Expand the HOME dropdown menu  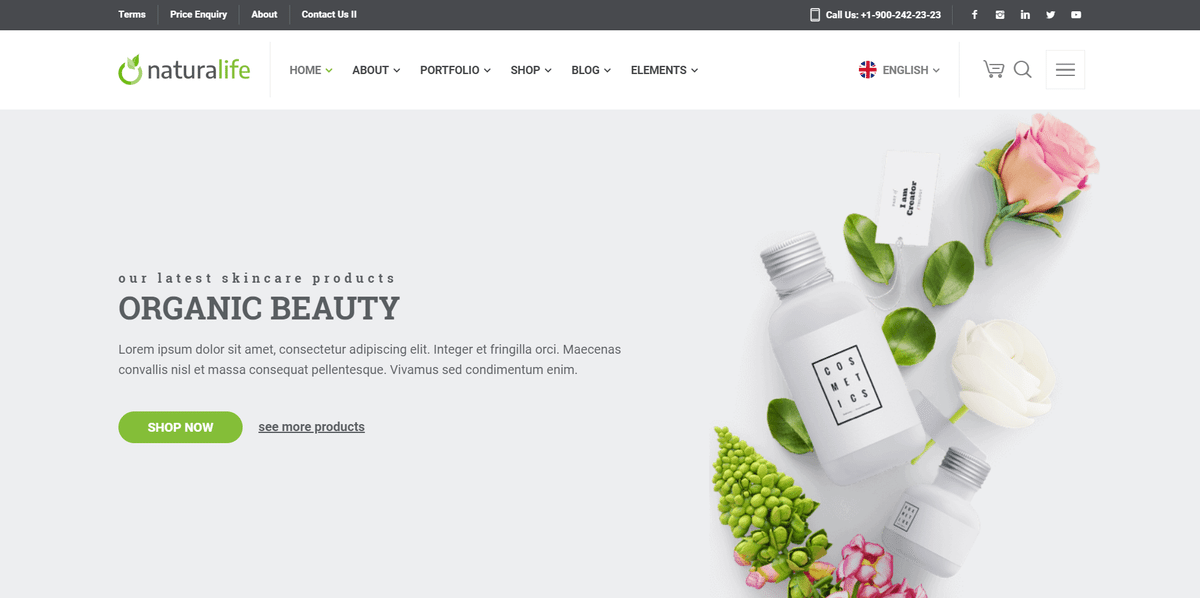click(x=311, y=70)
